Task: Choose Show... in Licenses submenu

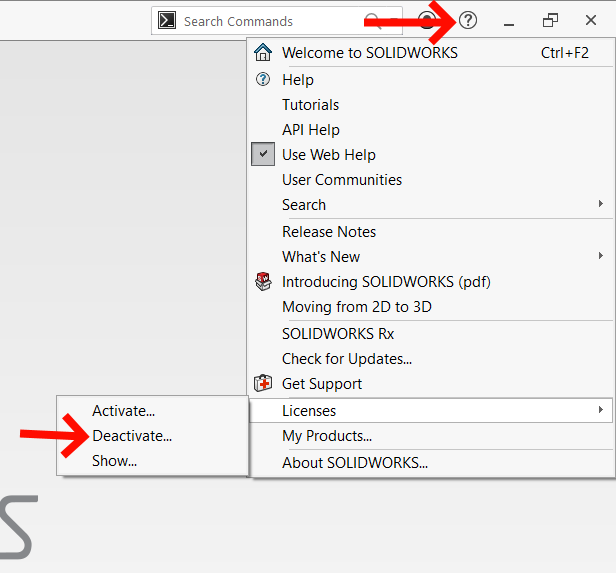Action: (x=114, y=461)
